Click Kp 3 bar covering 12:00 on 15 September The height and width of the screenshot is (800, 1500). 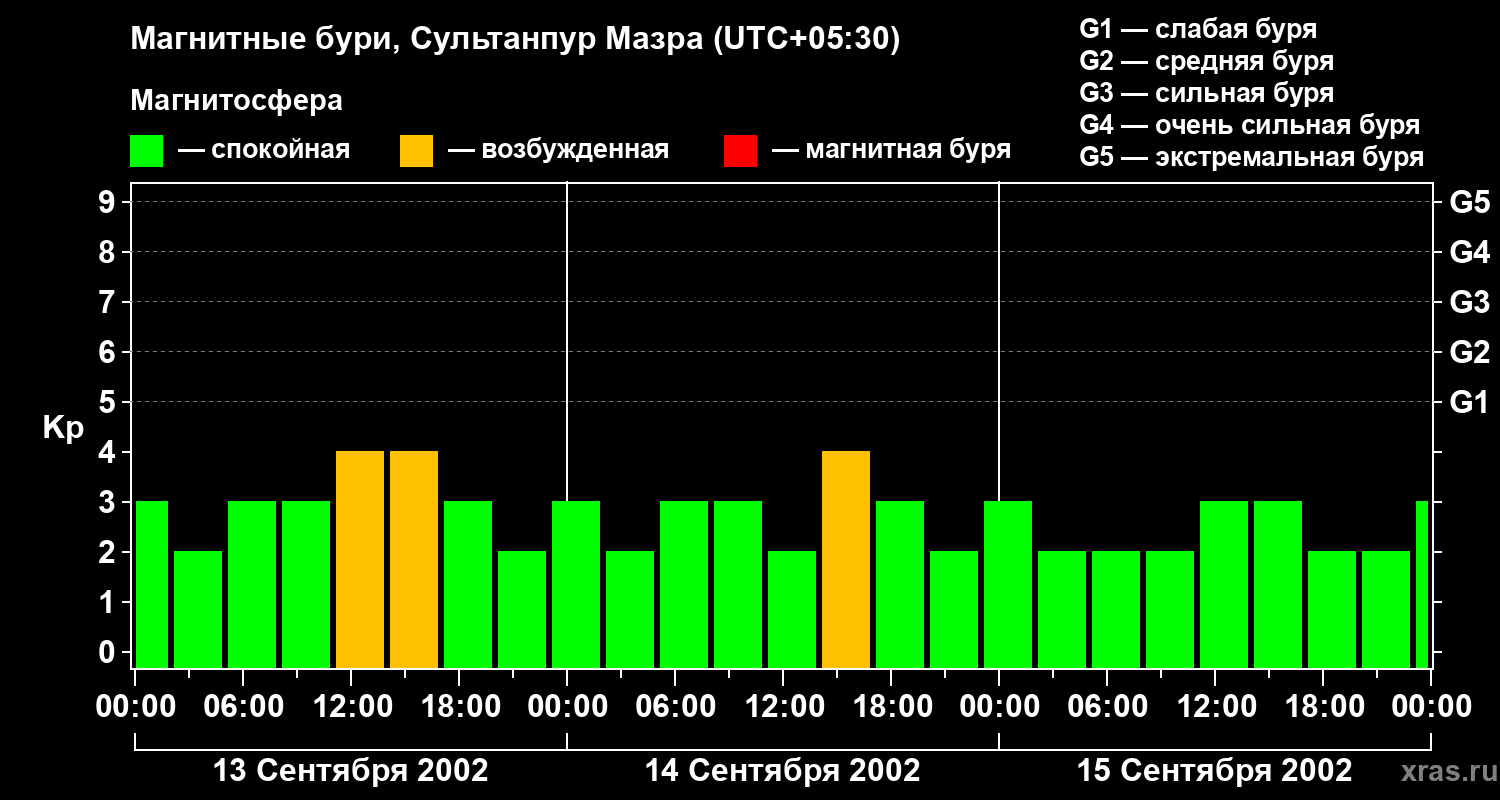(x=1224, y=585)
